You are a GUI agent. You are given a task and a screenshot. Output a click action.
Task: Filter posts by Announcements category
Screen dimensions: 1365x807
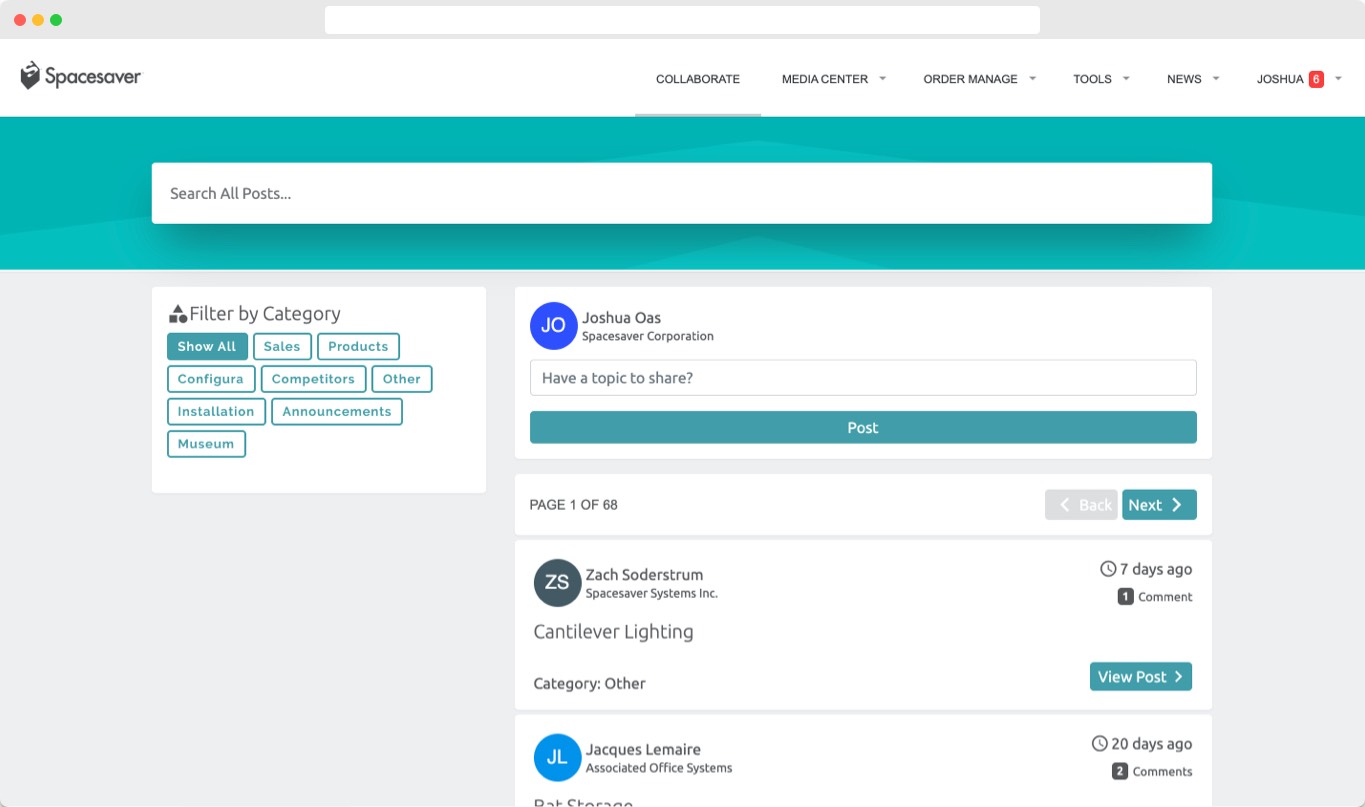(x=337, y=411)
